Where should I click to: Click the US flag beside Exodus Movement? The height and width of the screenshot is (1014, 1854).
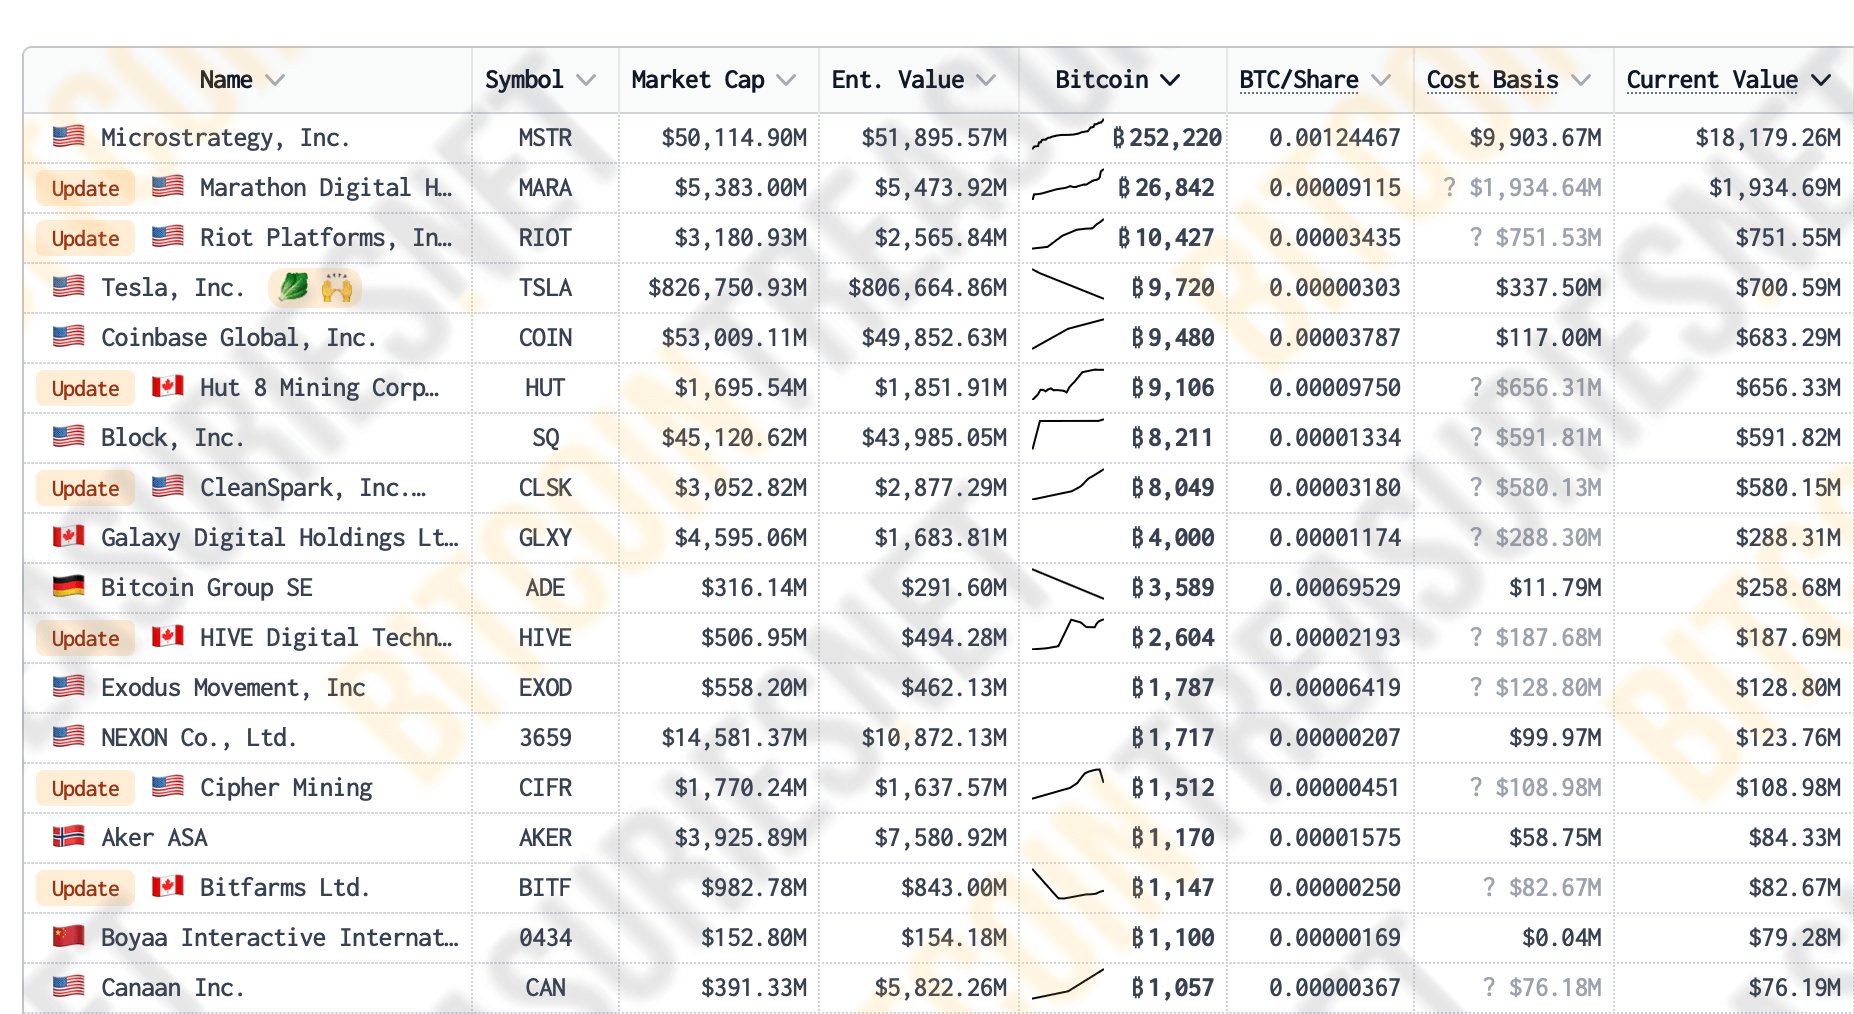(68, 686)
